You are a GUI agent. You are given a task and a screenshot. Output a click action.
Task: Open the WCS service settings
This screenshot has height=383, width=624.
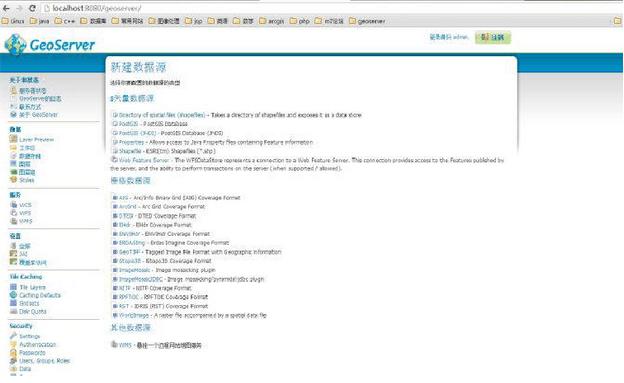point(25,205)
